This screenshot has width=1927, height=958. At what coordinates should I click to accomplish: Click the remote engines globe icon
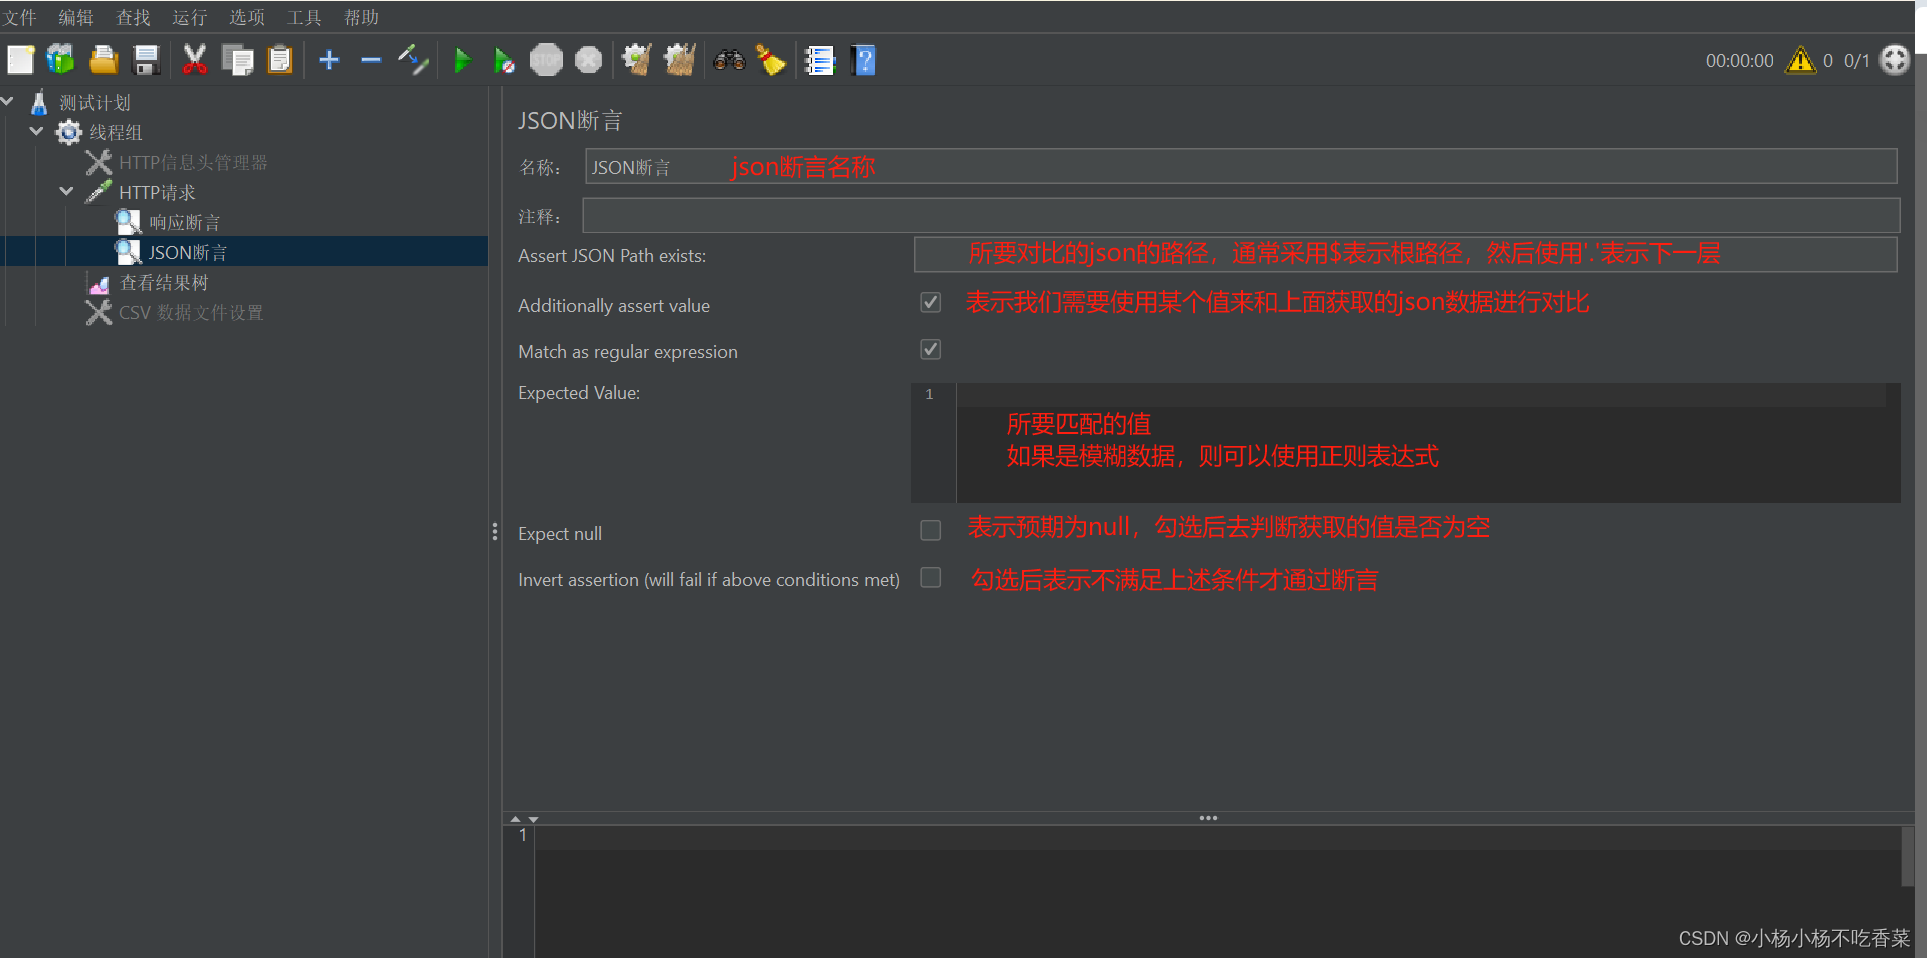click(x=1895, y=60)
